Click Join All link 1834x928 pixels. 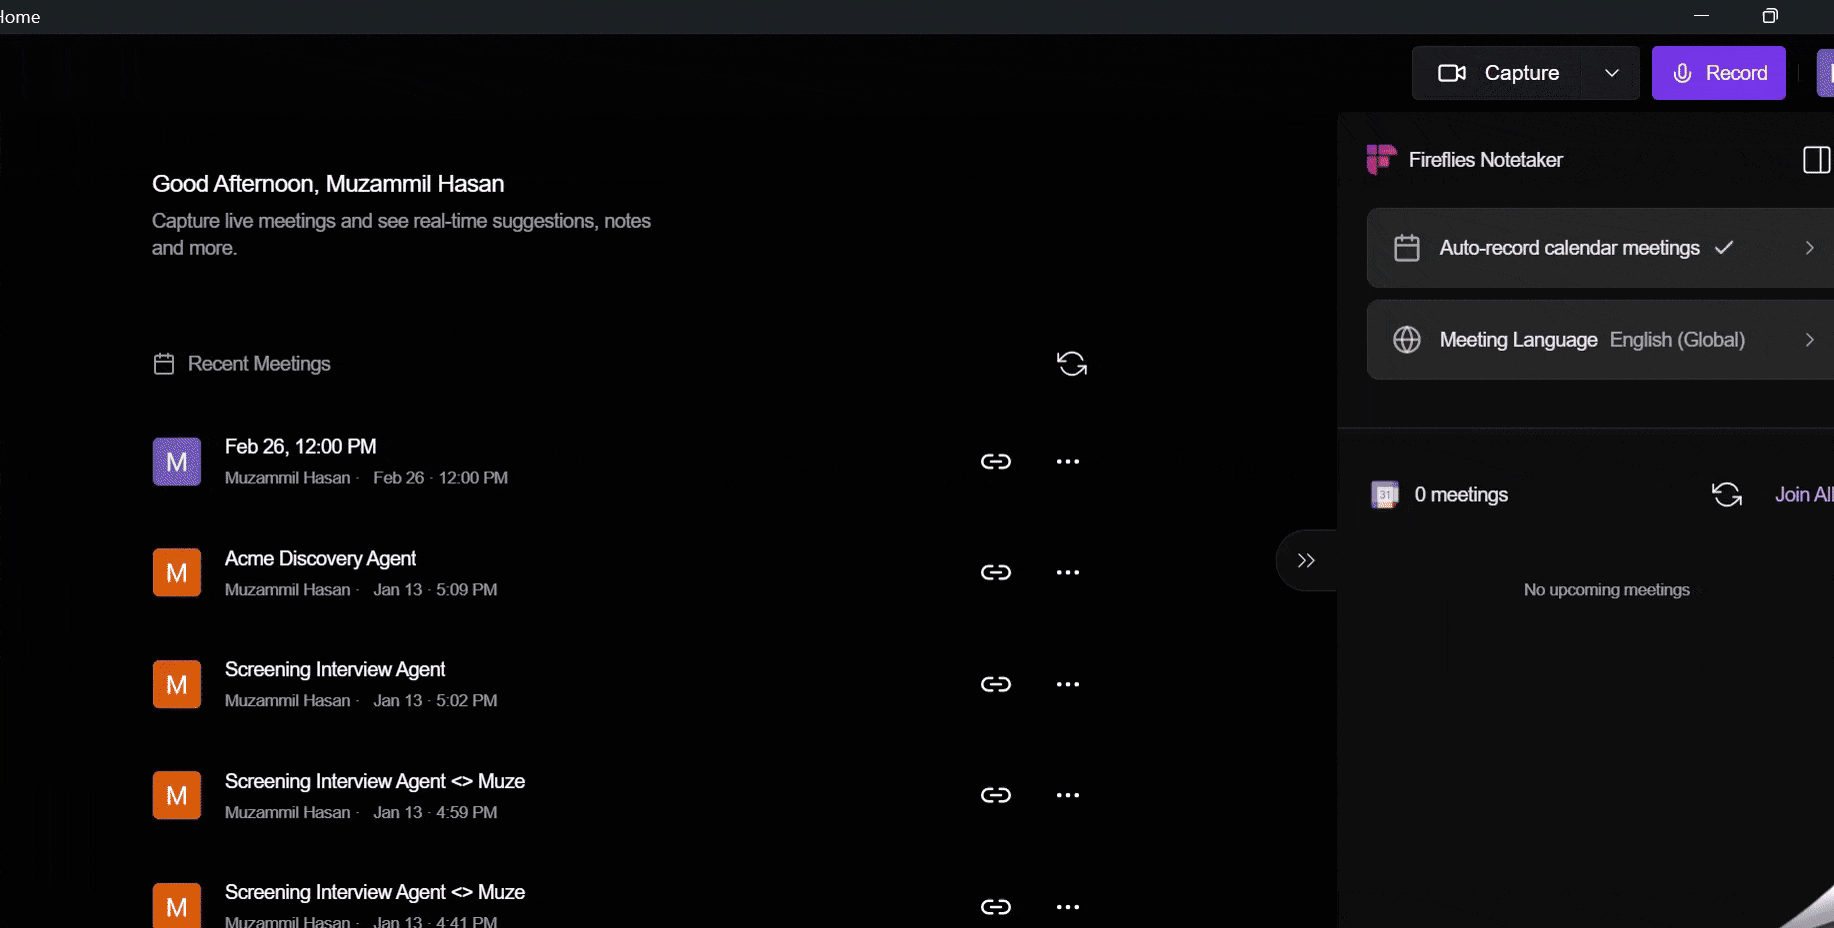click(1803, 494)
